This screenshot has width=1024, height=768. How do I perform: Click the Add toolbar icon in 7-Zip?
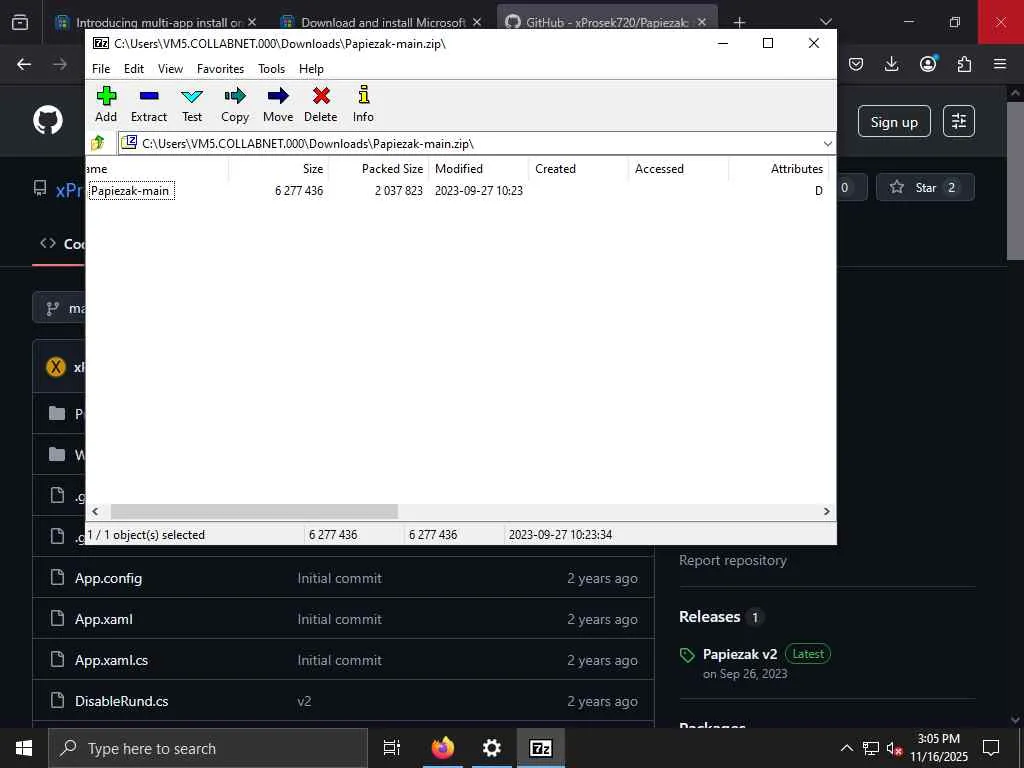(106, 104)
